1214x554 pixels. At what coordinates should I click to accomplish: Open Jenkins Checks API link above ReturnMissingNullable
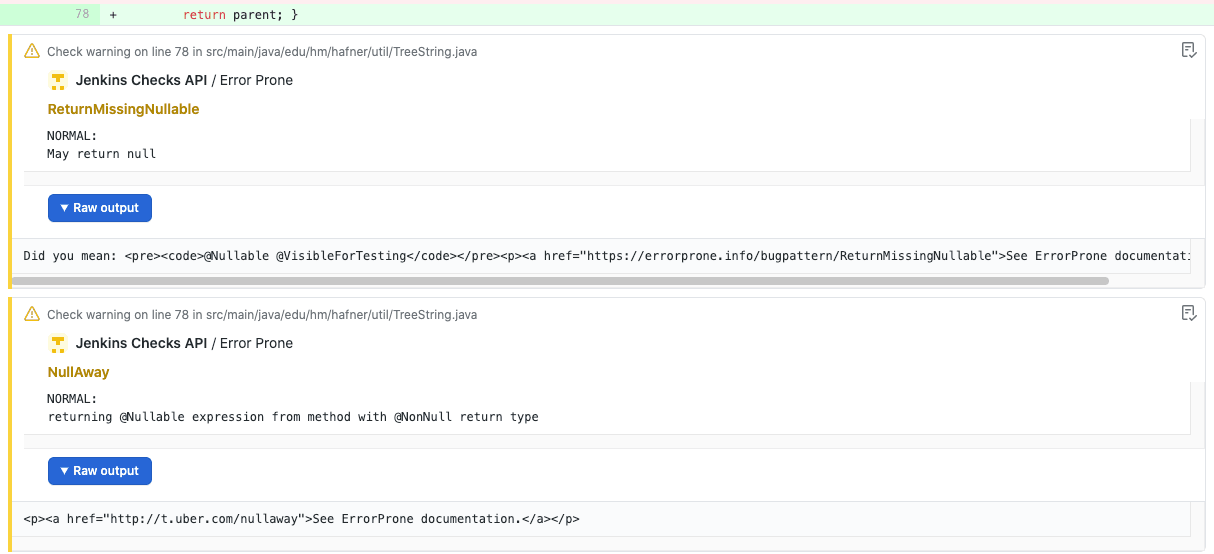(x=141, y=81)
